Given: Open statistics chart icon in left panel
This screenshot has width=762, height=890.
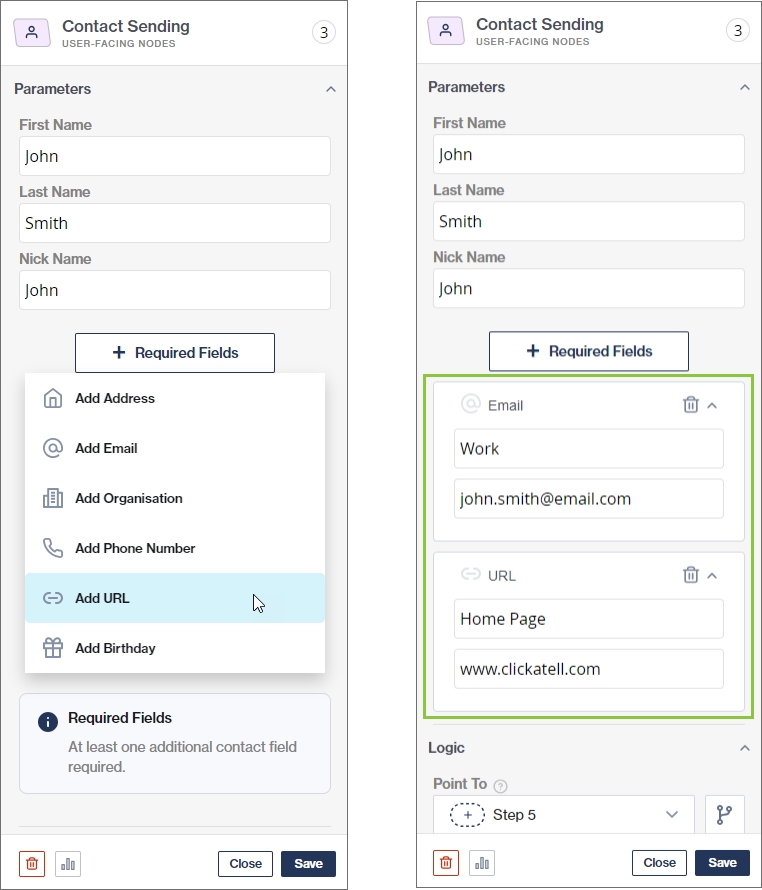Looking at the screenshot, I should click(x=68, y=864).
